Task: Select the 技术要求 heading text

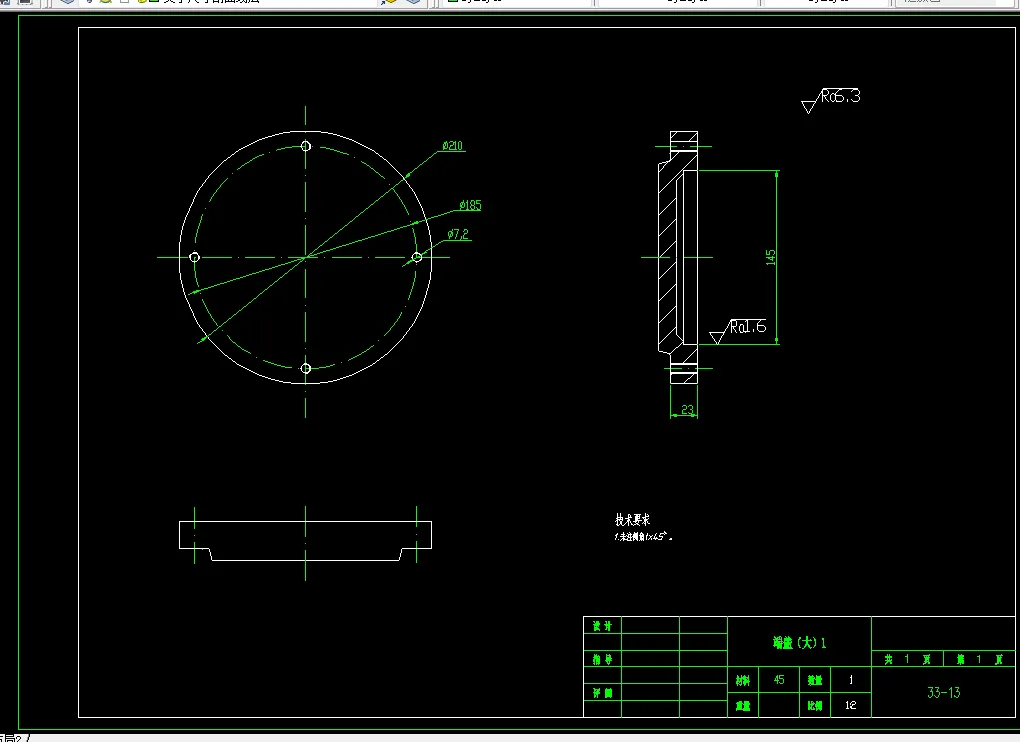Action: coord(632,520)
